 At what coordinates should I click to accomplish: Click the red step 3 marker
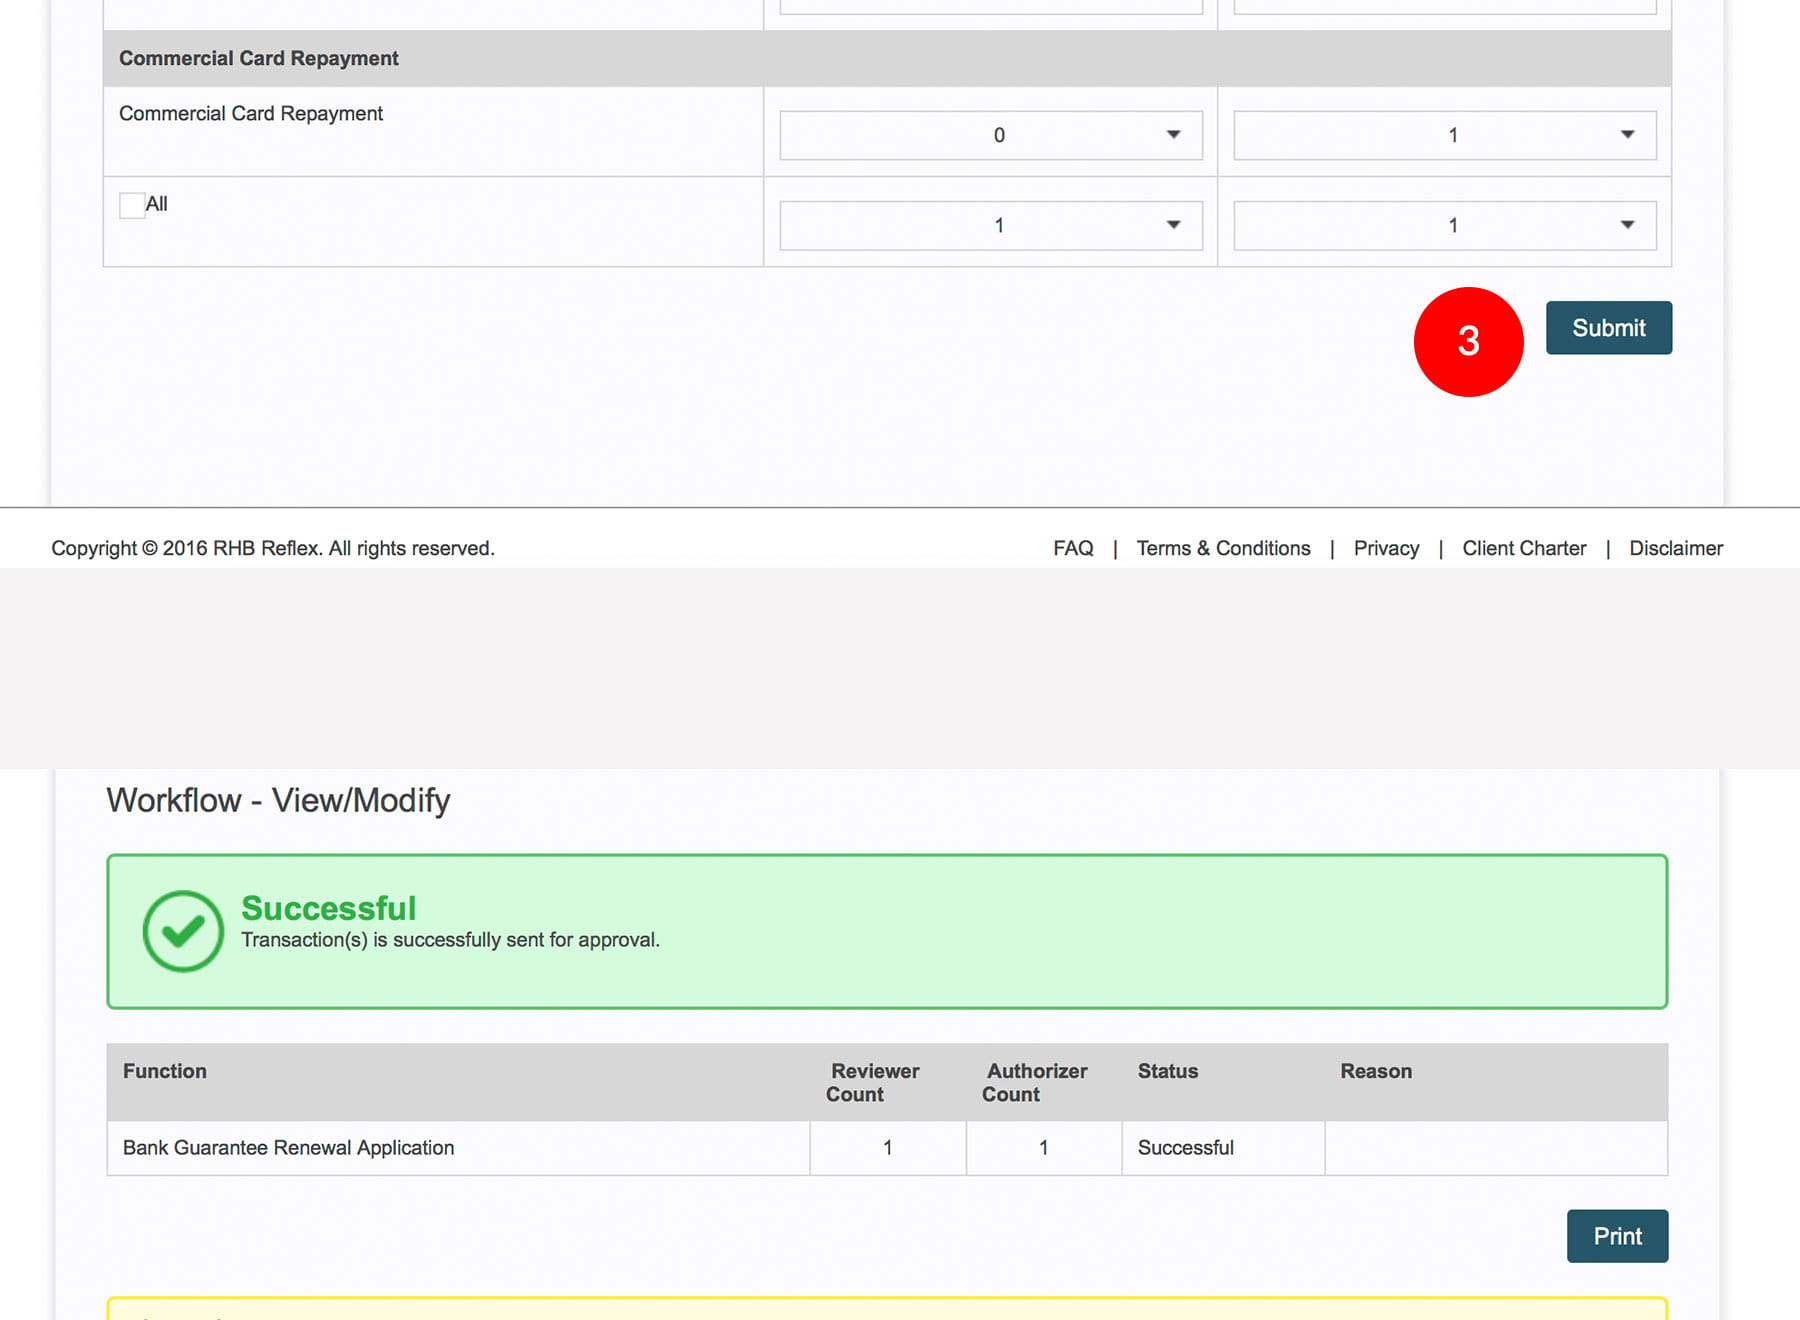(1467, 341)
